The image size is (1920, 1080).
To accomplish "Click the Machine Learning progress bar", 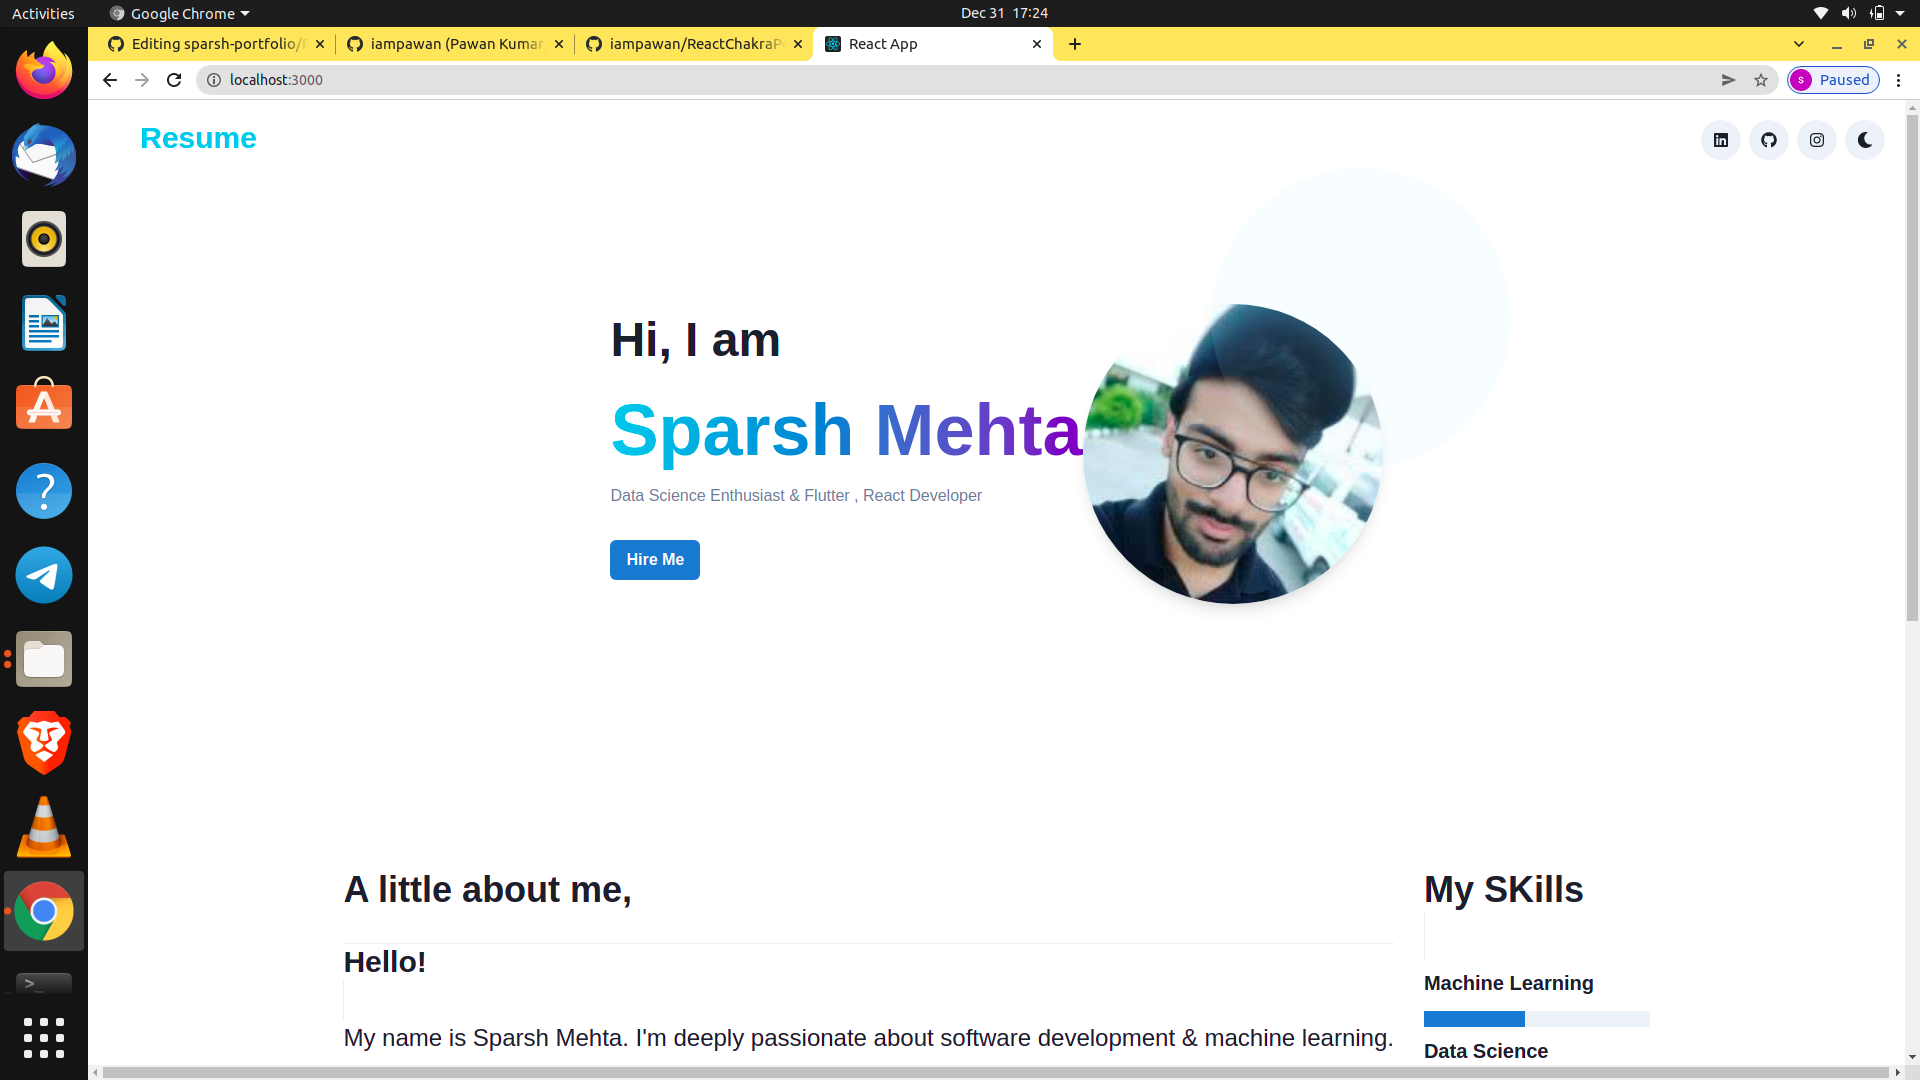I will click(1537, 1018).
